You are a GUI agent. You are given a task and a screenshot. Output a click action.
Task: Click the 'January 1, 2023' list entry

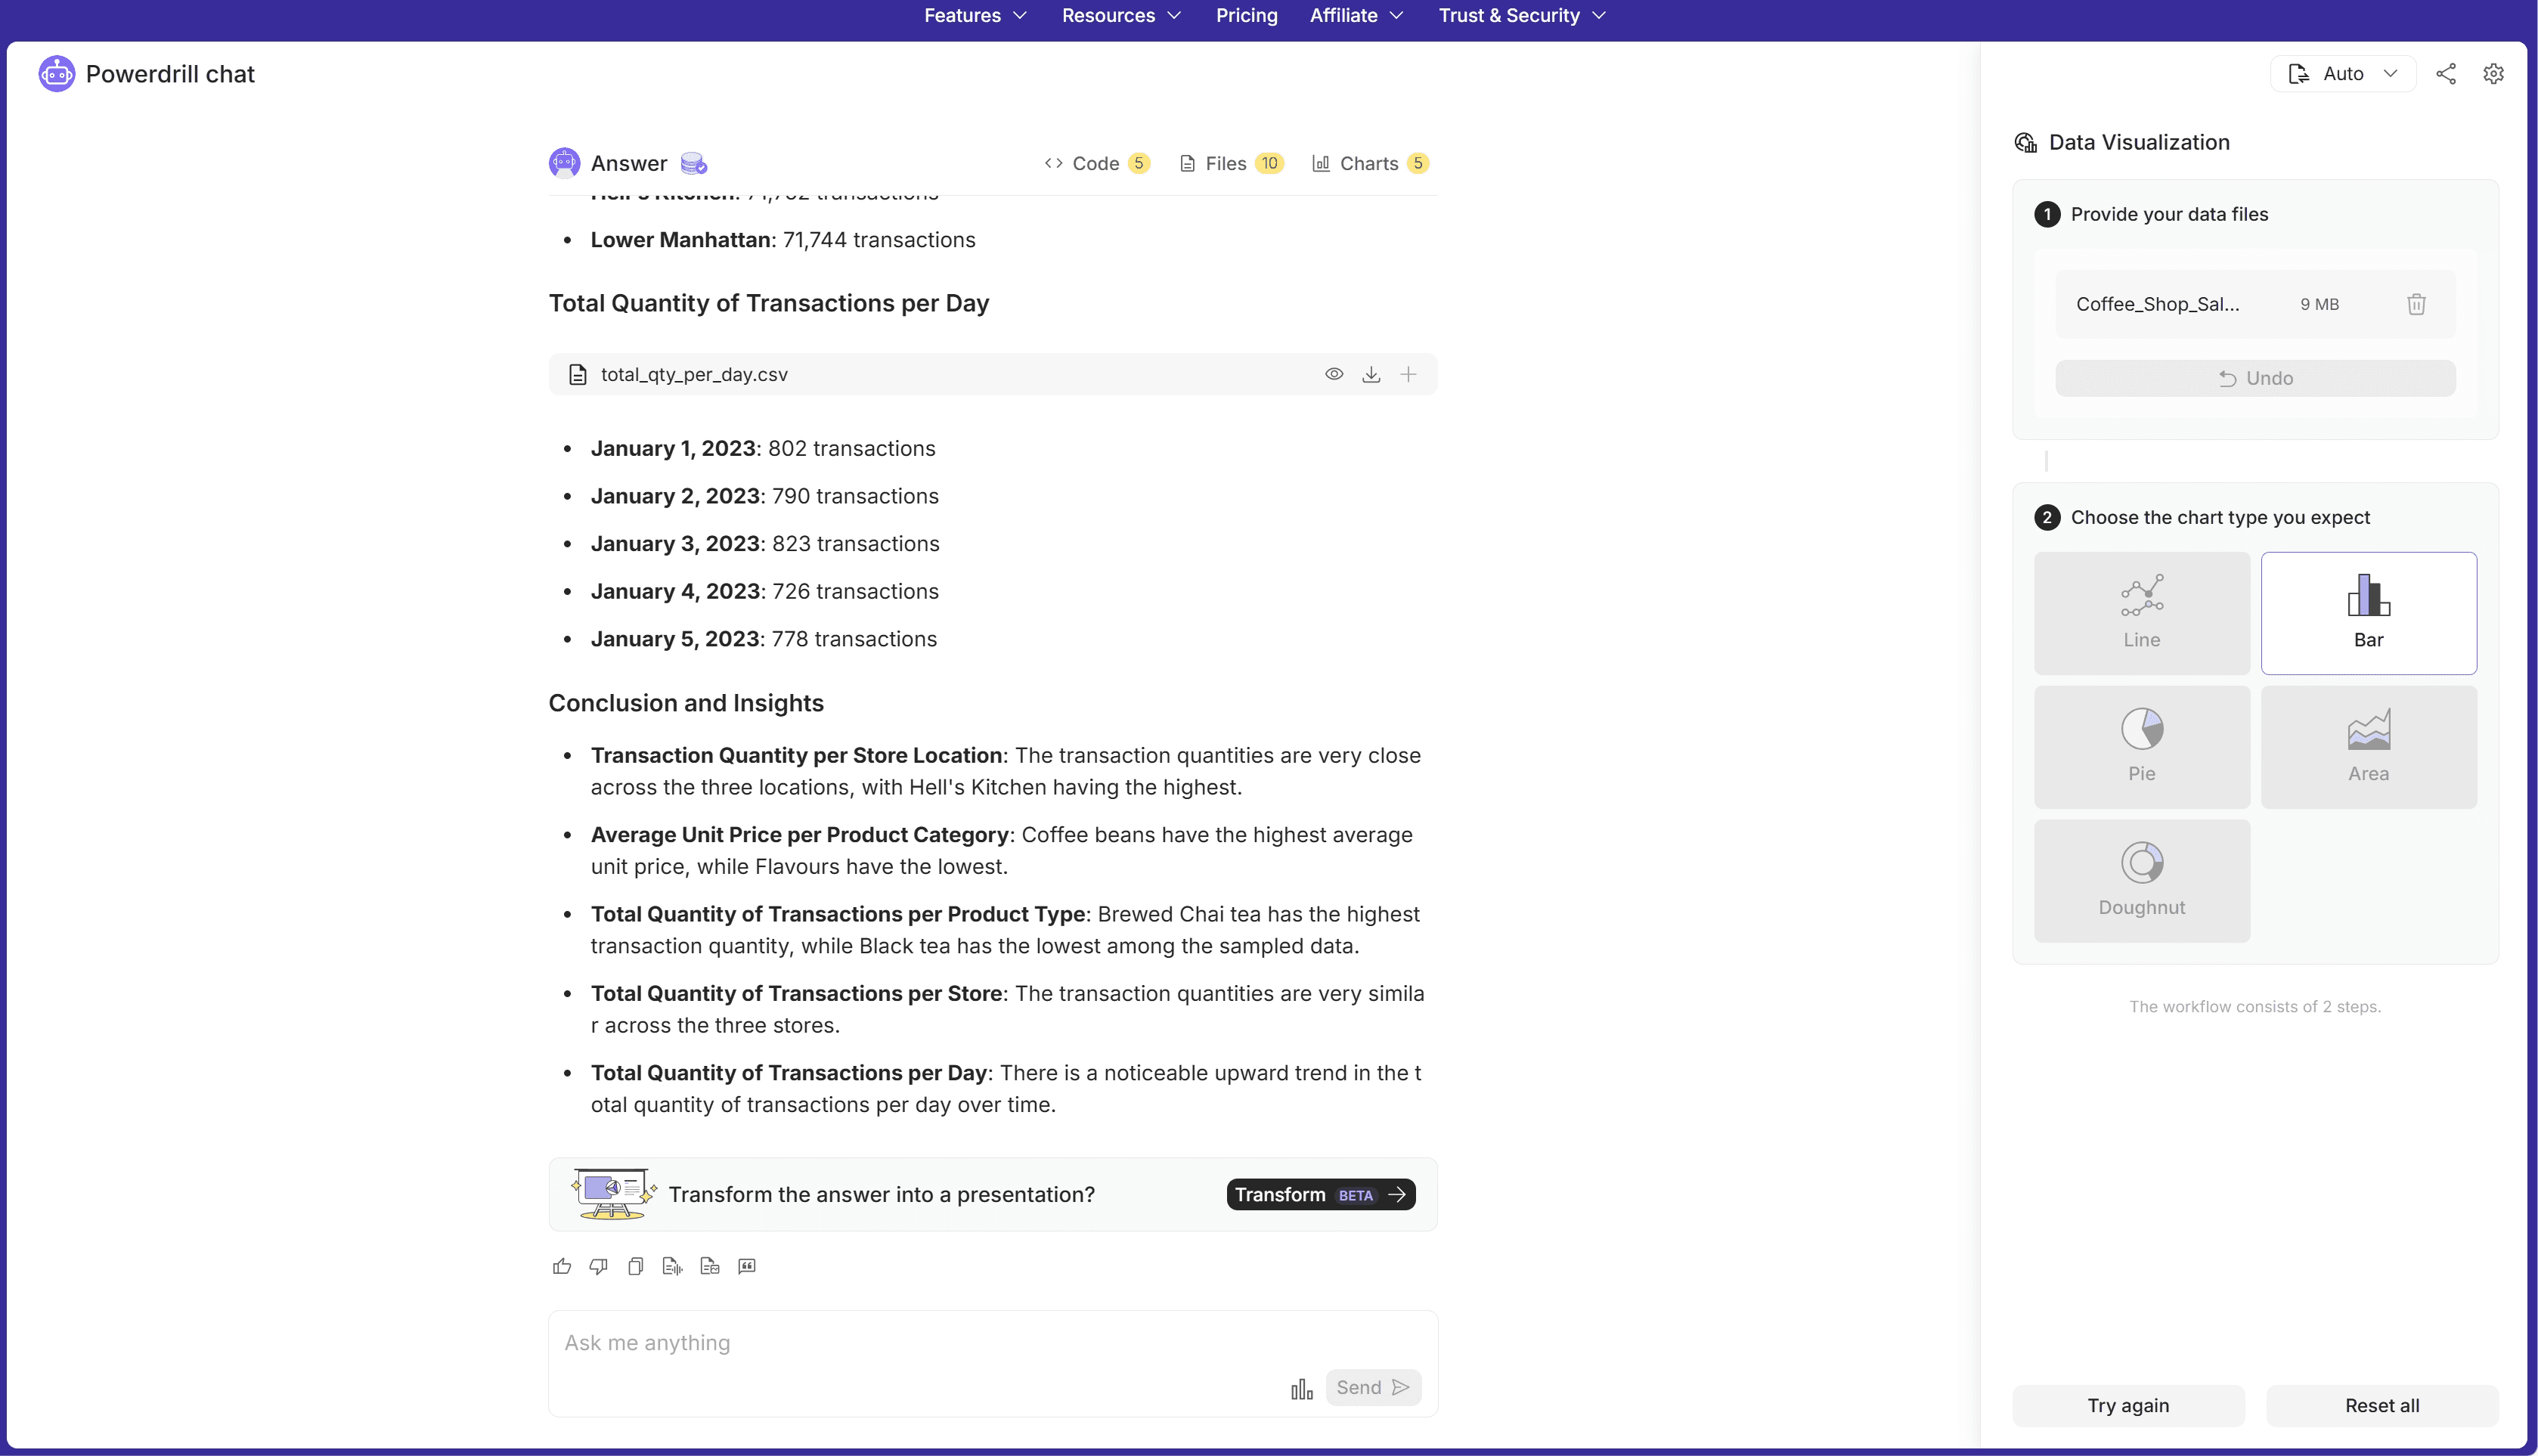click(x=763, y=448)
